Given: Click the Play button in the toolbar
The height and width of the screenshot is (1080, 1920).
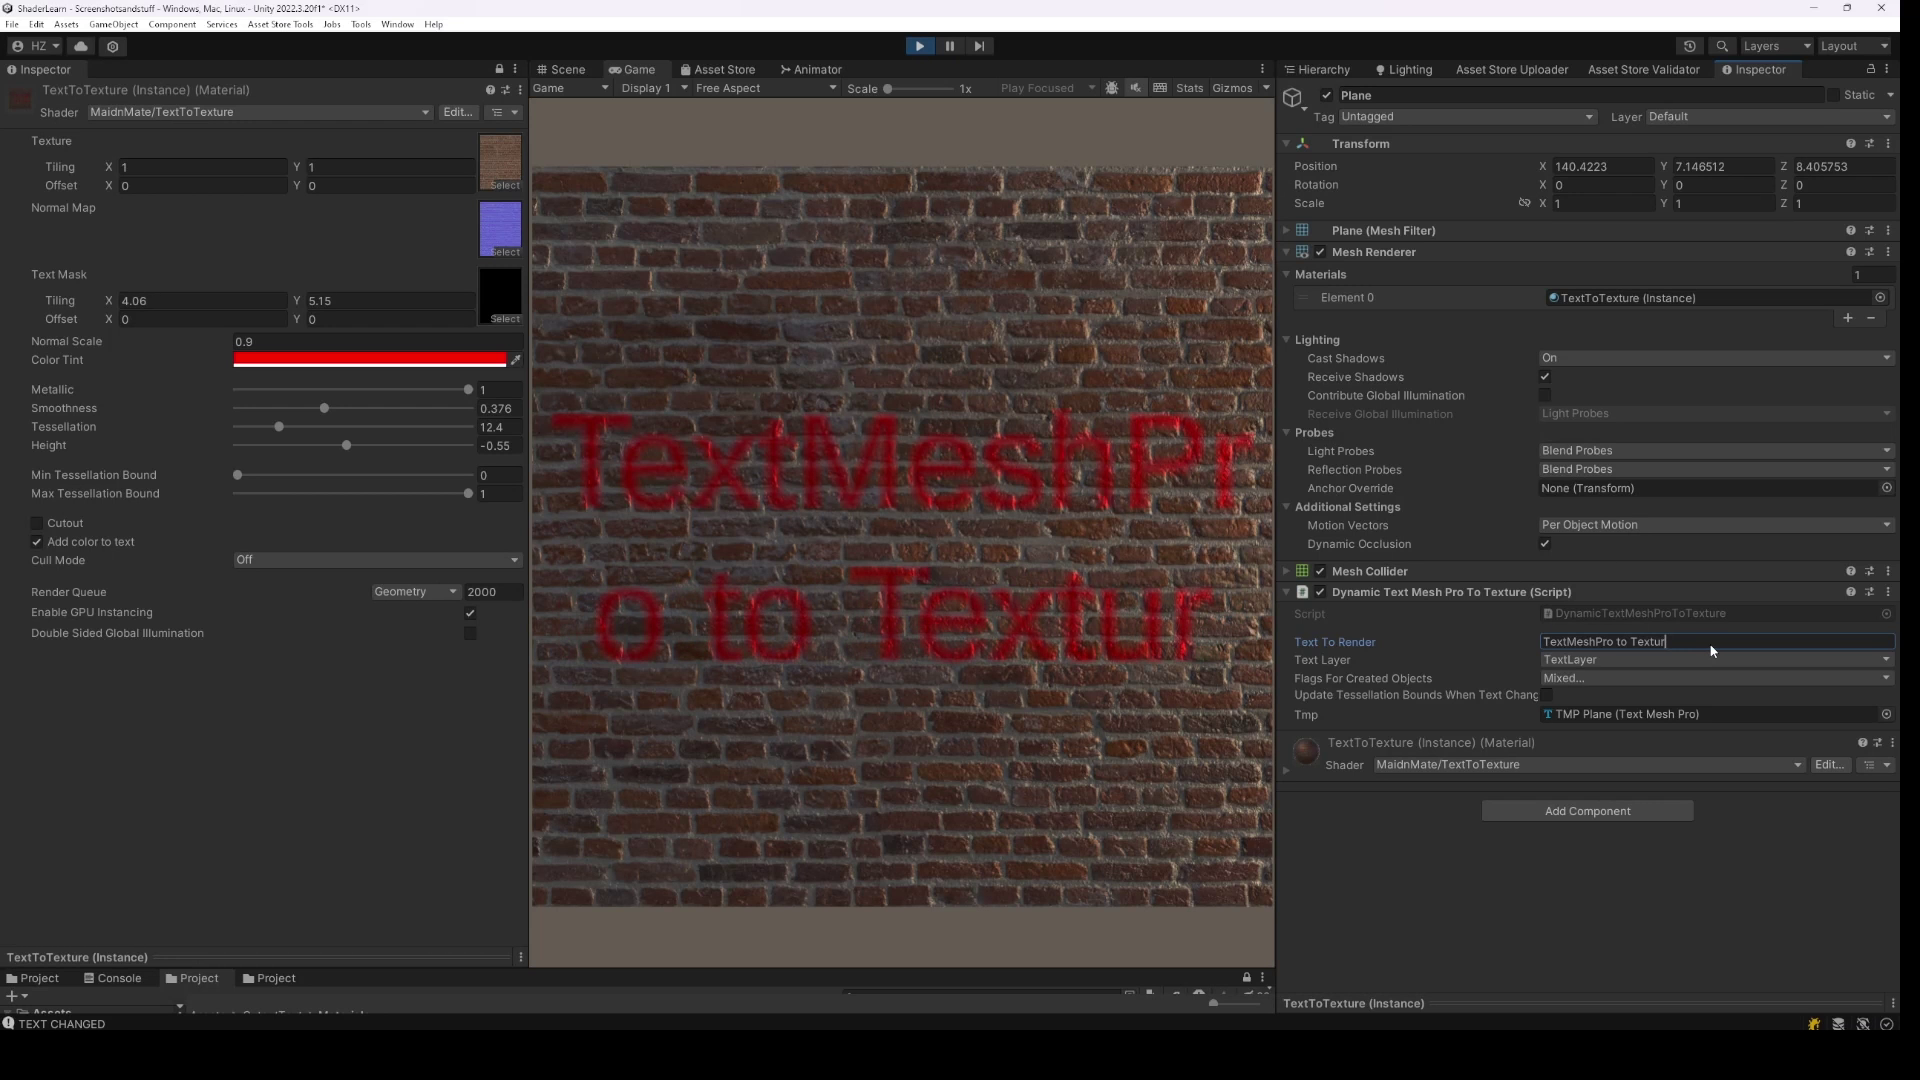Looking at the screenshot, I should coord(919,46).
